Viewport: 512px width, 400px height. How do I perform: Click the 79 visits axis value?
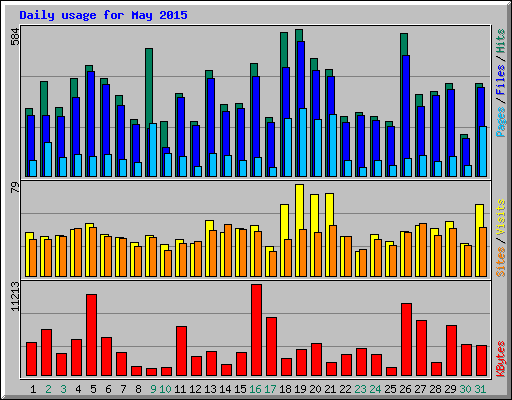pyautogui.click(x=15, y=188)
